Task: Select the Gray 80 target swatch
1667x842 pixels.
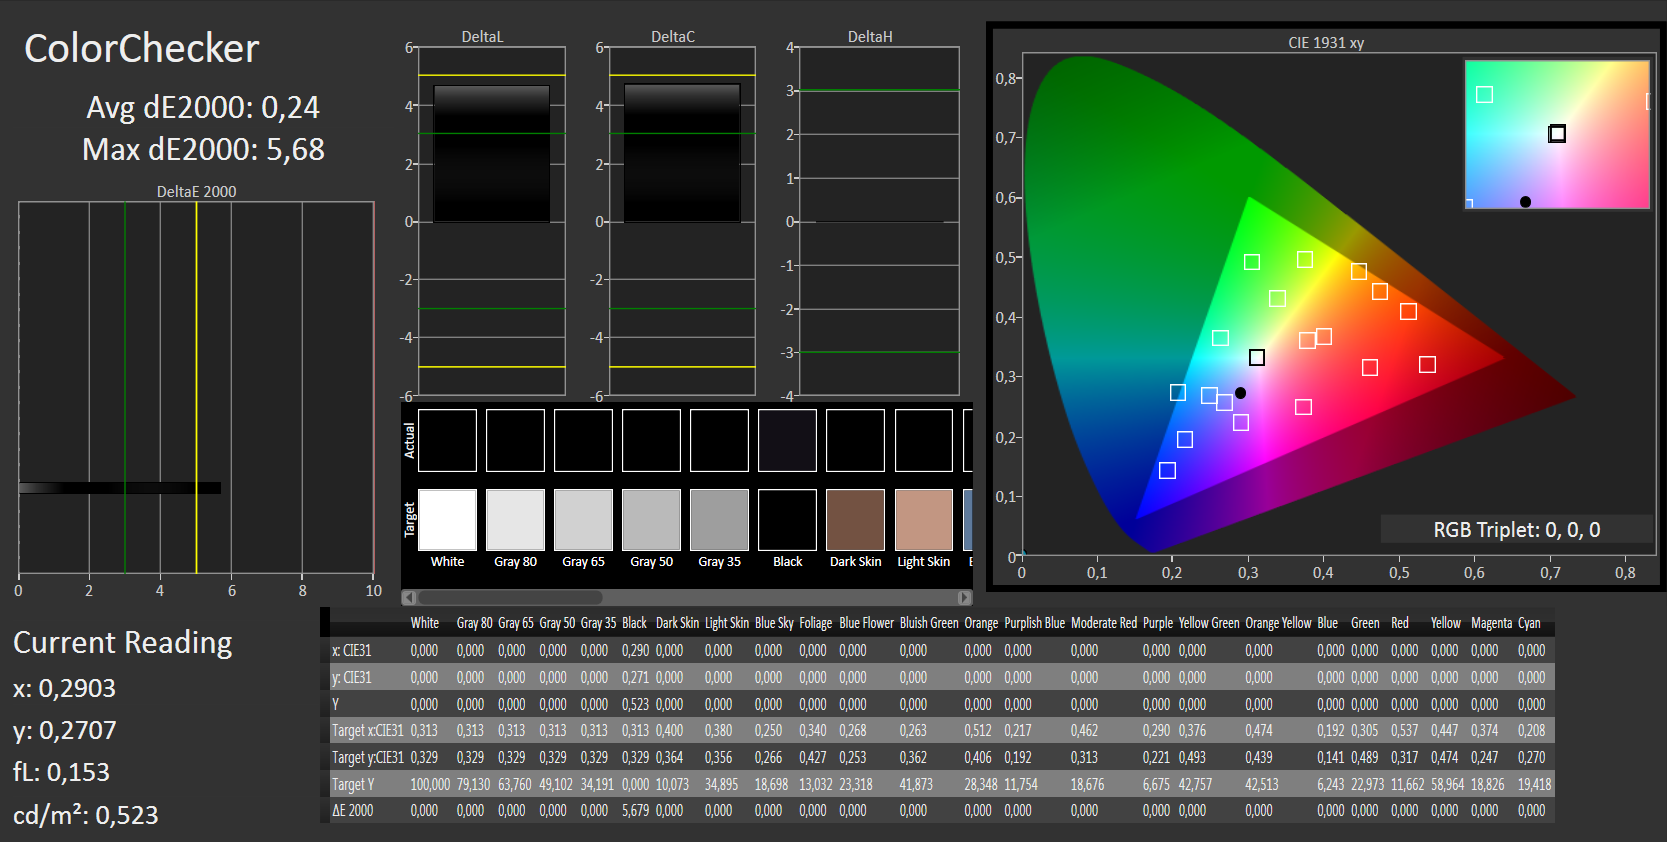Action: click(515, 520)
